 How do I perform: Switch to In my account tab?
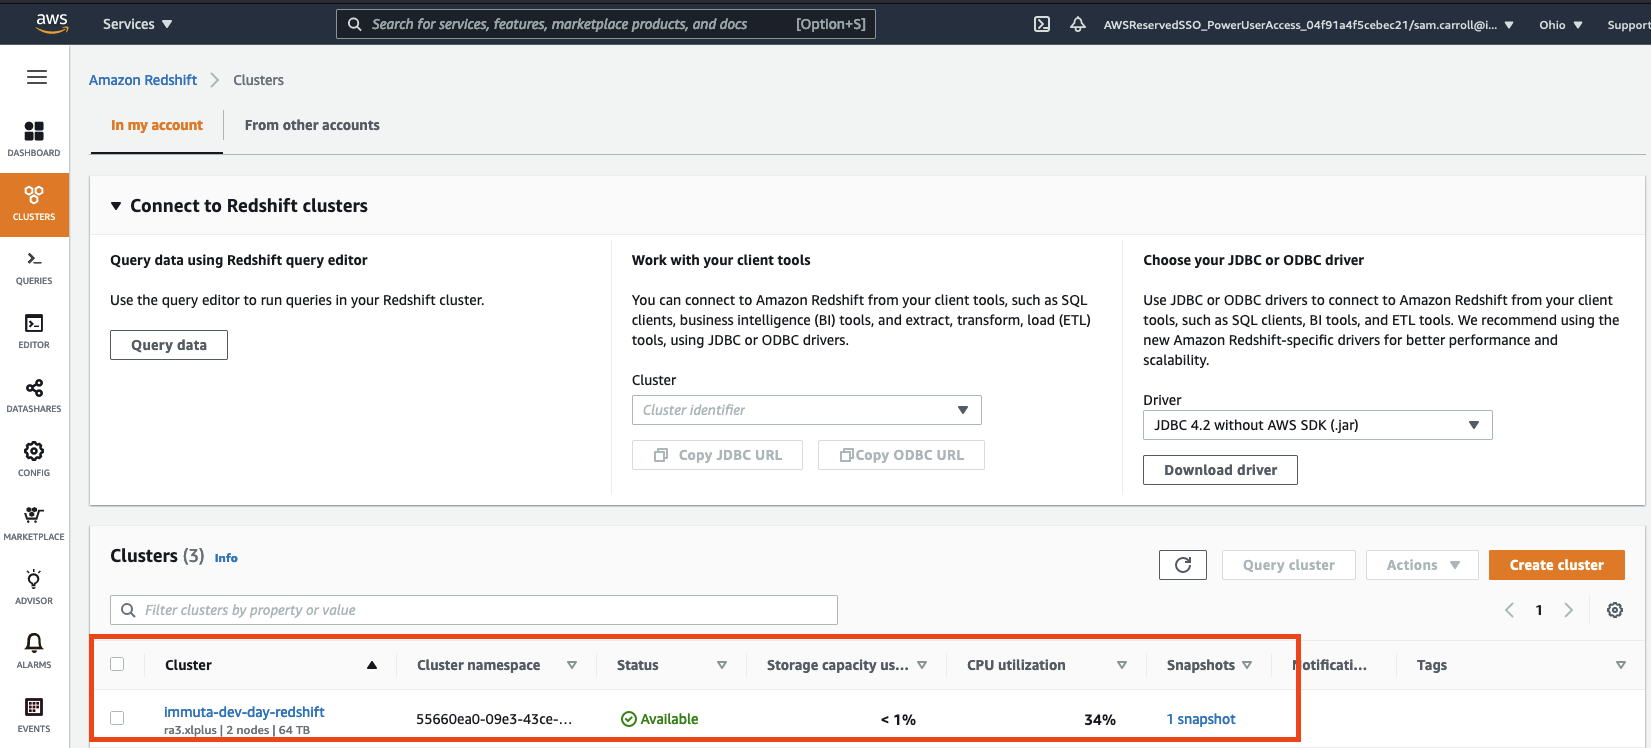click(157, 125)
